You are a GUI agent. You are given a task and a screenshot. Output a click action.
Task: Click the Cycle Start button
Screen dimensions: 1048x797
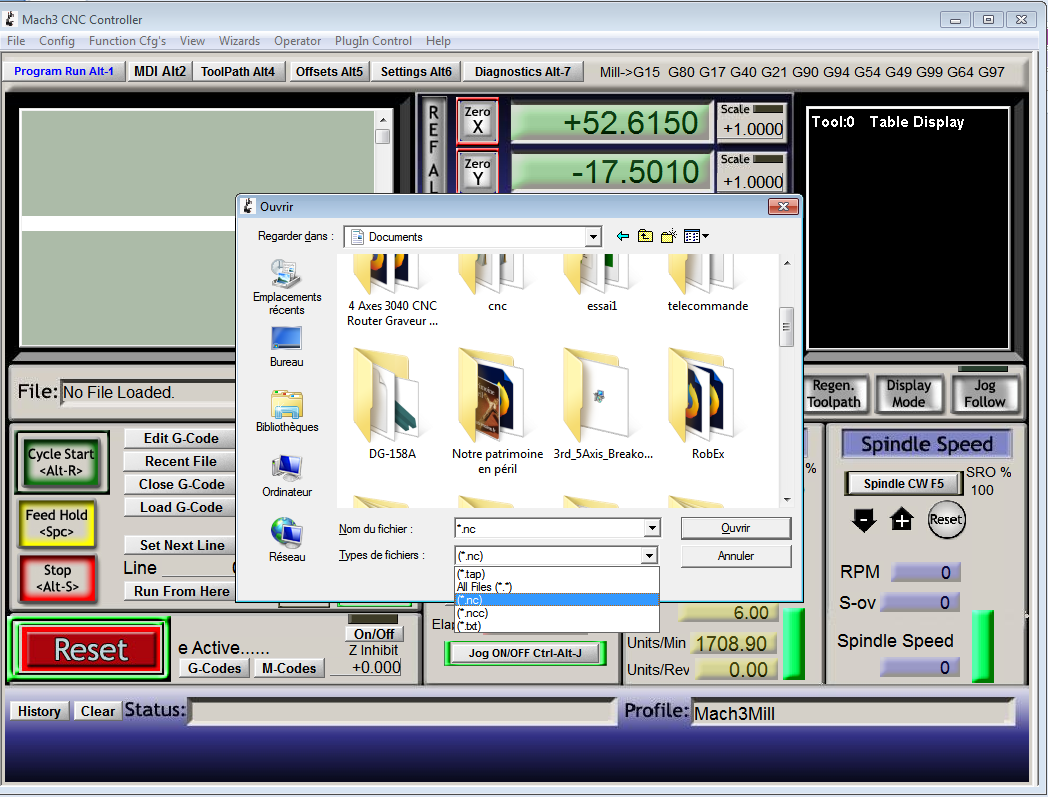(61, 462)
